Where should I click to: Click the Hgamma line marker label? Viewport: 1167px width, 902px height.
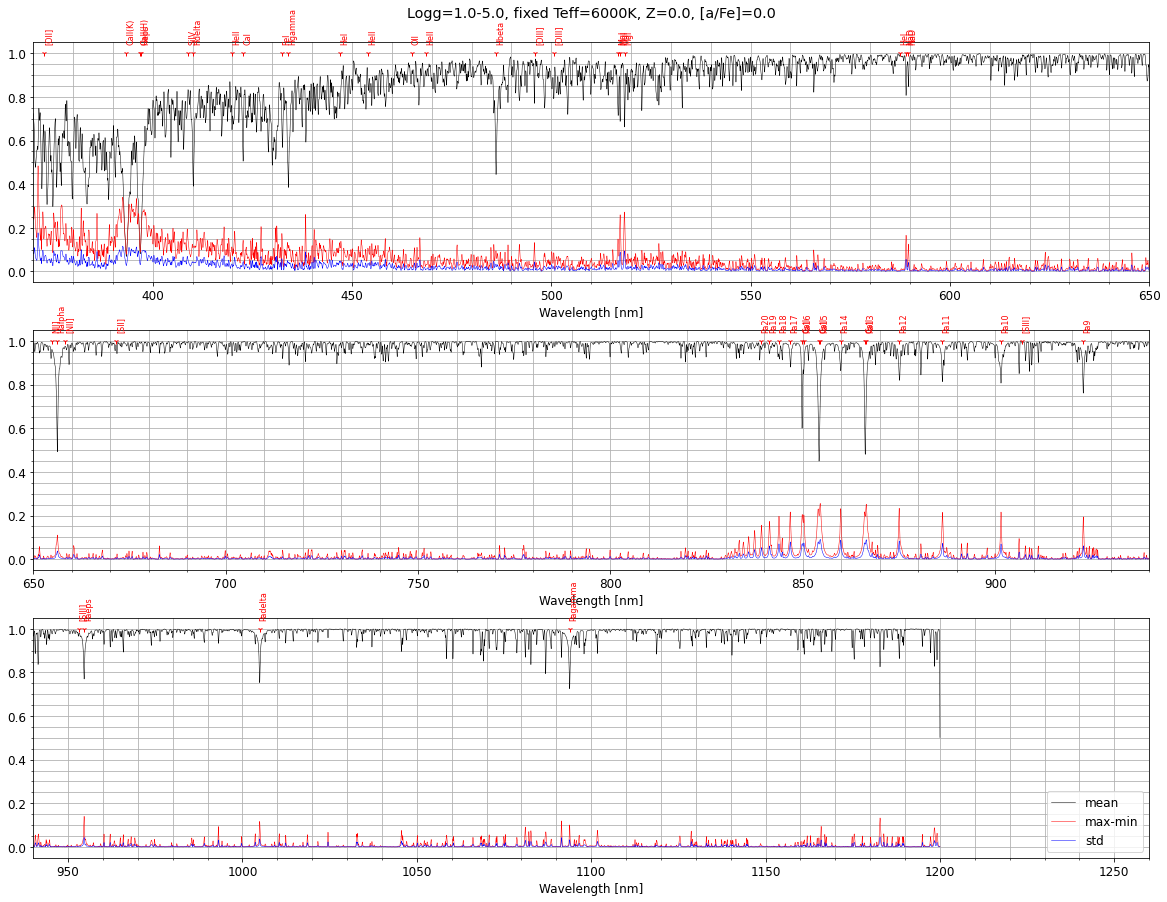[x=292, y=27]
